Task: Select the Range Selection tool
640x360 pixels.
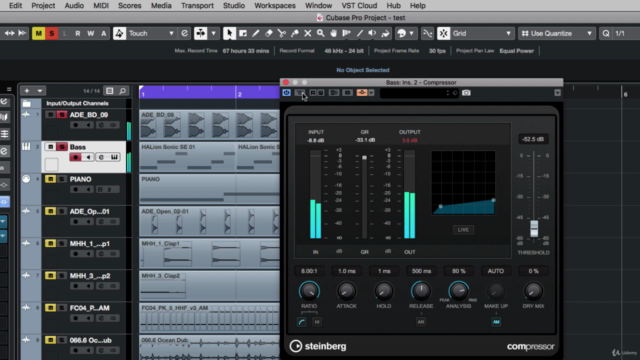Action: point(243,33)
